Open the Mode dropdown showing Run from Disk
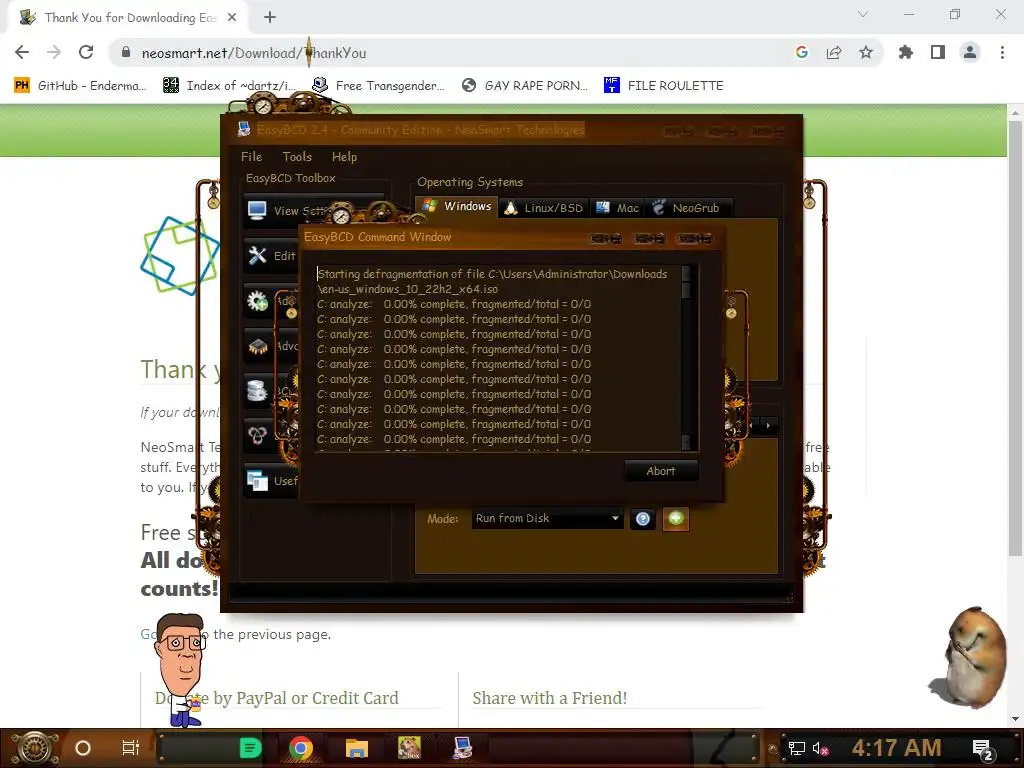 pos(547,519)
